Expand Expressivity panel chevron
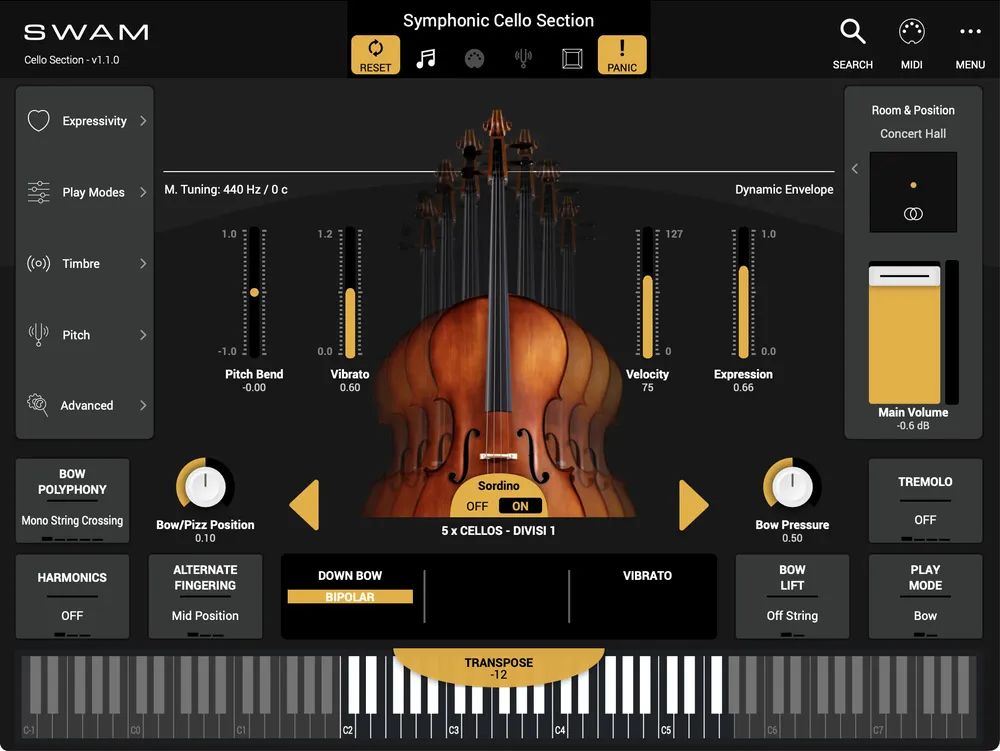Screen dimensions: 1000x751 [x=143, y=120]
